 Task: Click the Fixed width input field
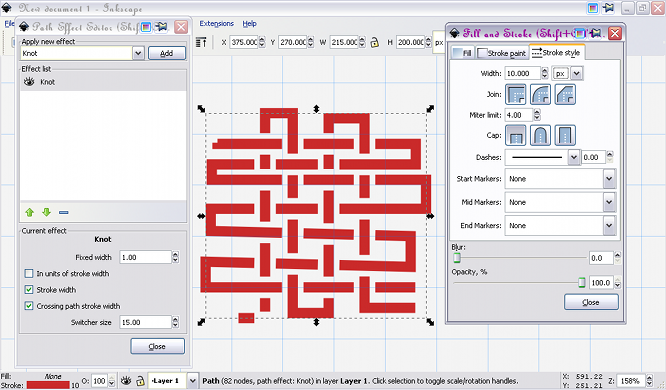(x=145, y=257)
